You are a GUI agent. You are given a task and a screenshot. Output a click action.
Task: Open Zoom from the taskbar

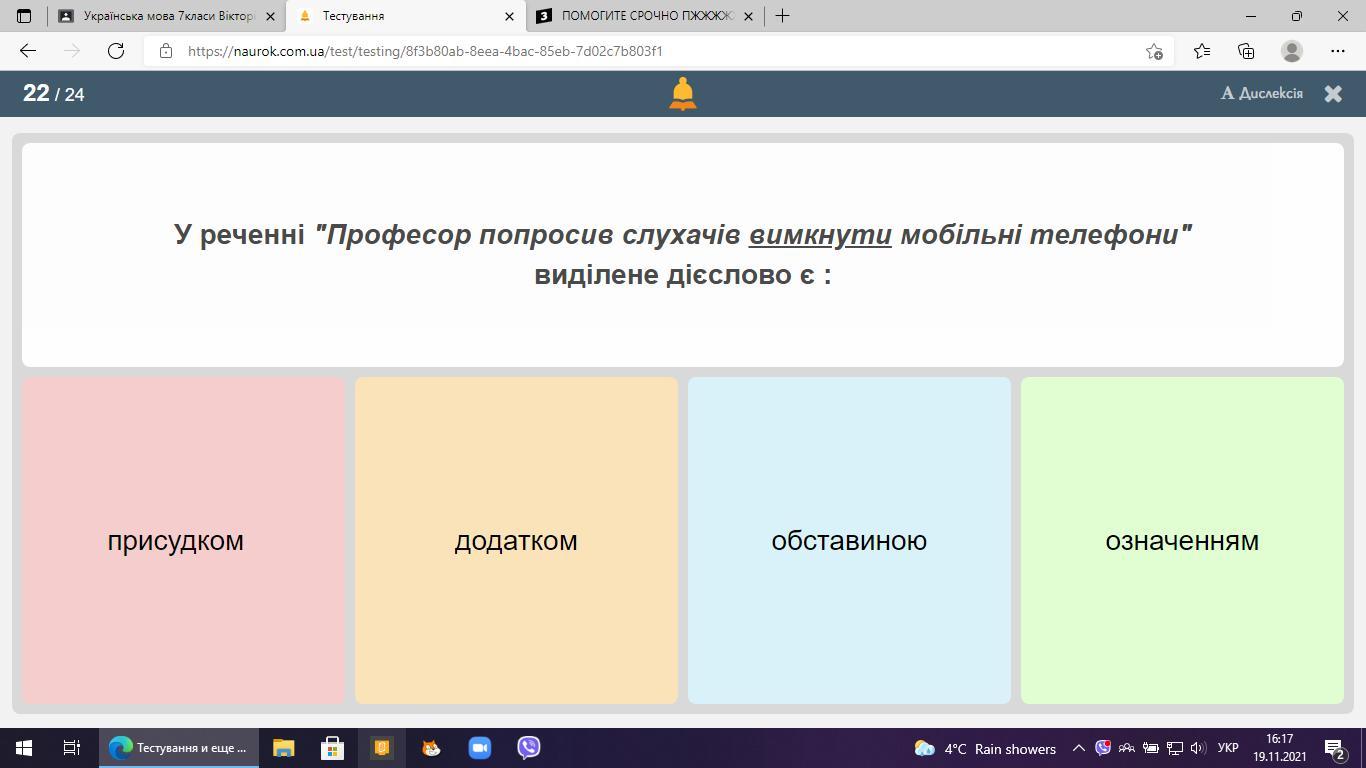[x=480, y=748]
